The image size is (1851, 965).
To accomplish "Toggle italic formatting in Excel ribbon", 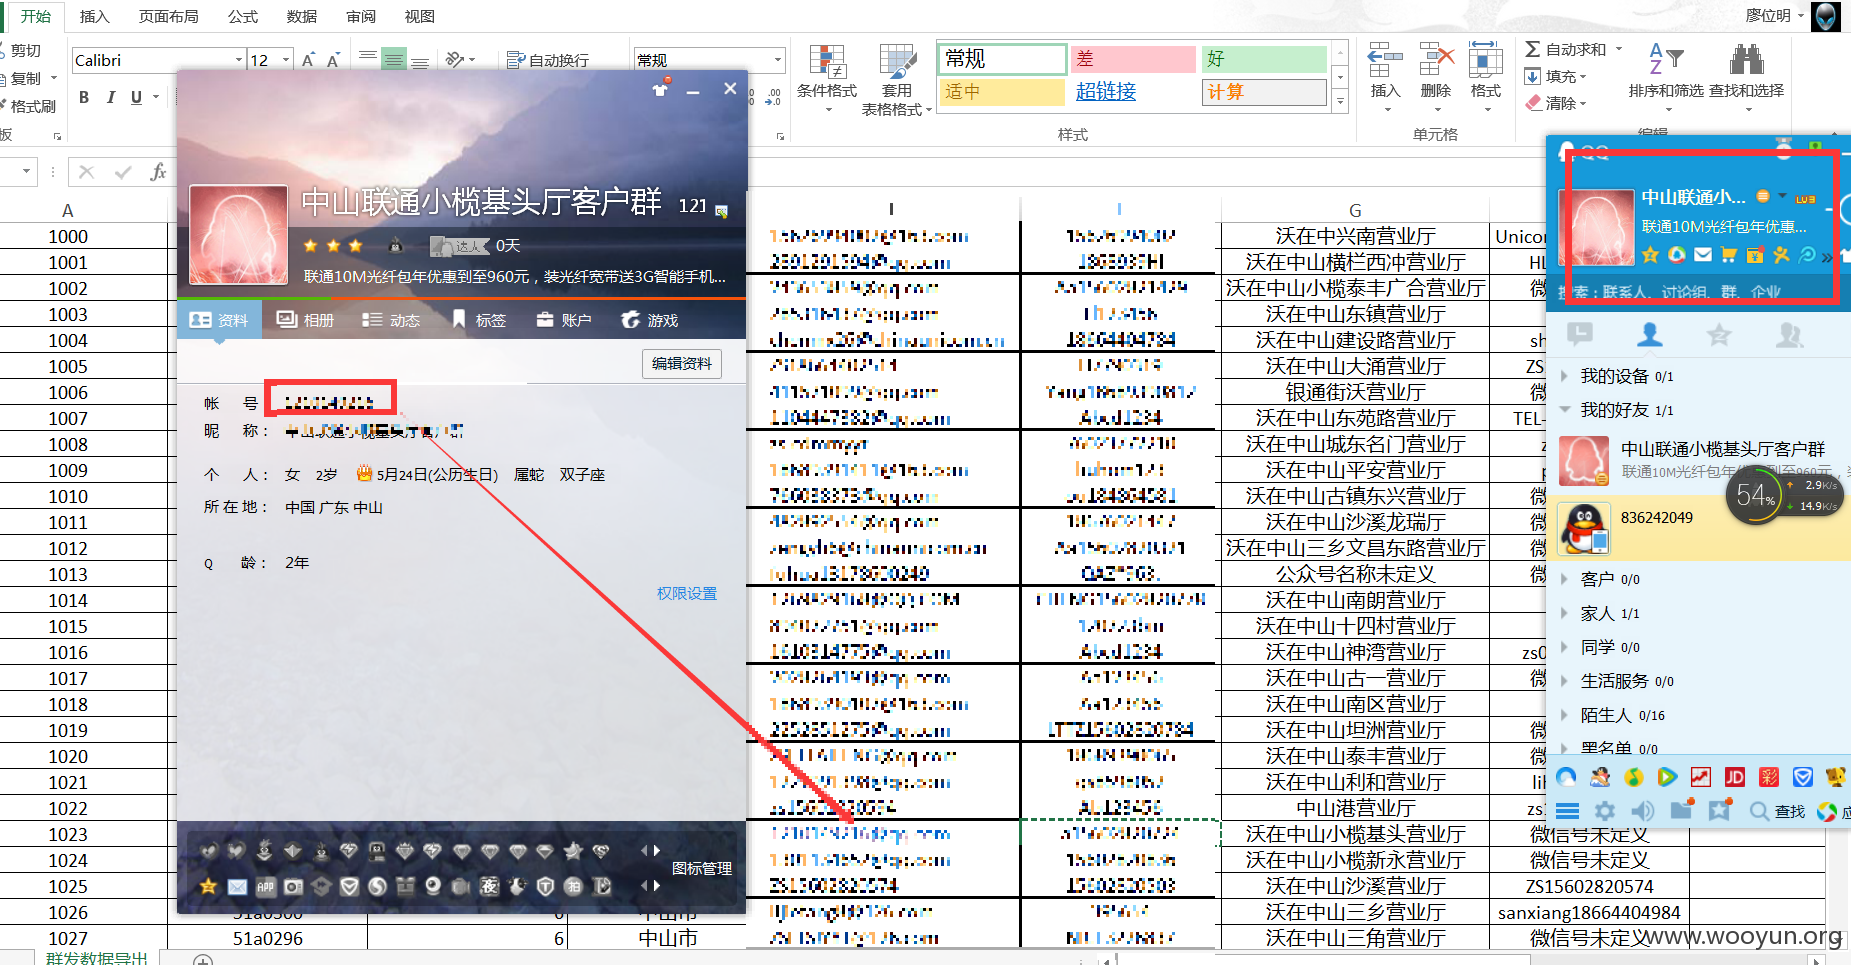I will (x=110, y=97).
